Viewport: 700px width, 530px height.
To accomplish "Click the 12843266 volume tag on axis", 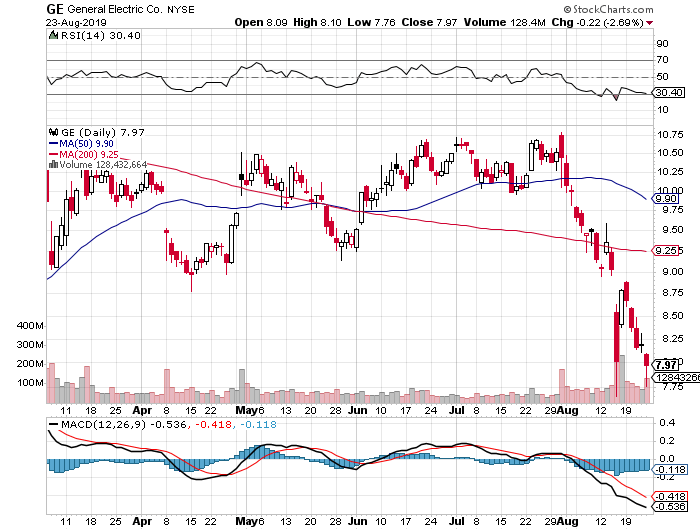I will click(676, 378).
